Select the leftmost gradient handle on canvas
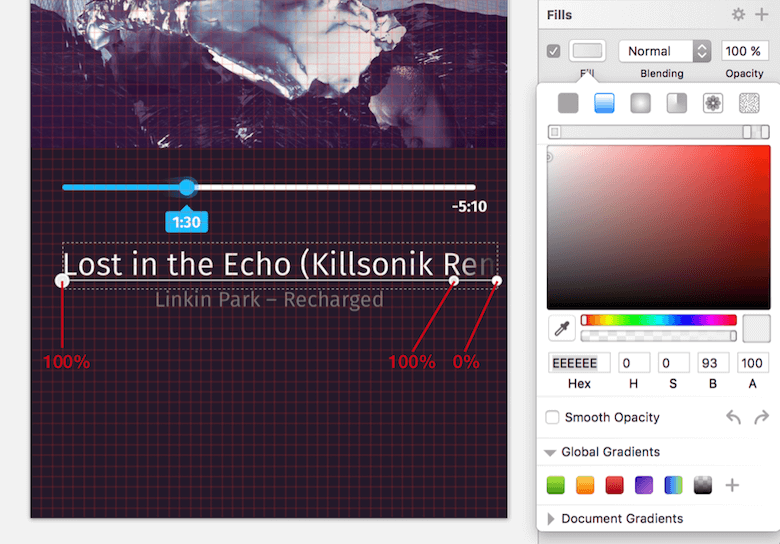Screen dimensions: 780x544 pyautogui.click(x=62, y=281)
